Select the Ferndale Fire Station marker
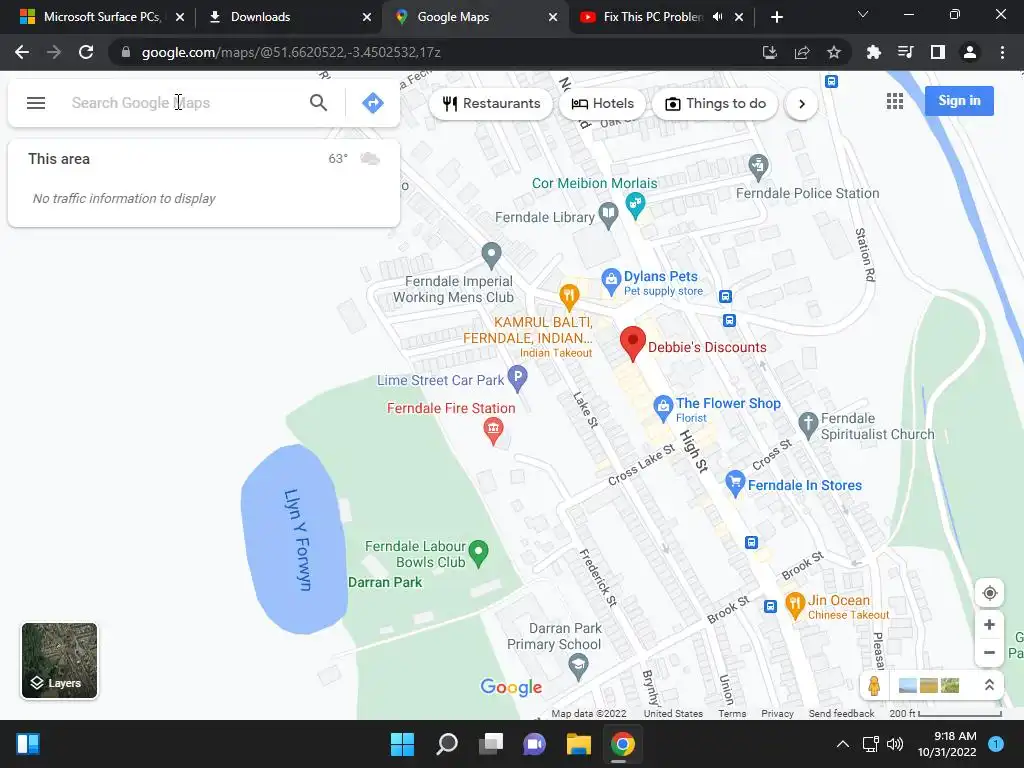This screenshot has height=768, width=1024. click(493, 432)
